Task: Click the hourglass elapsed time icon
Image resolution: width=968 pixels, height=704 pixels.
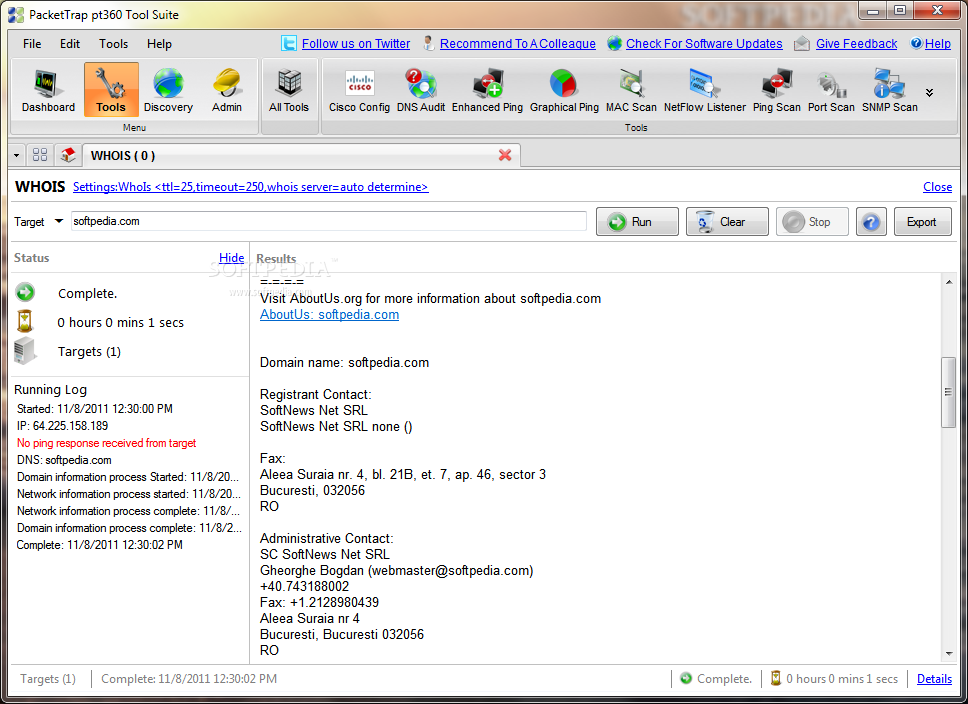Action: click(x=25, y=321)
